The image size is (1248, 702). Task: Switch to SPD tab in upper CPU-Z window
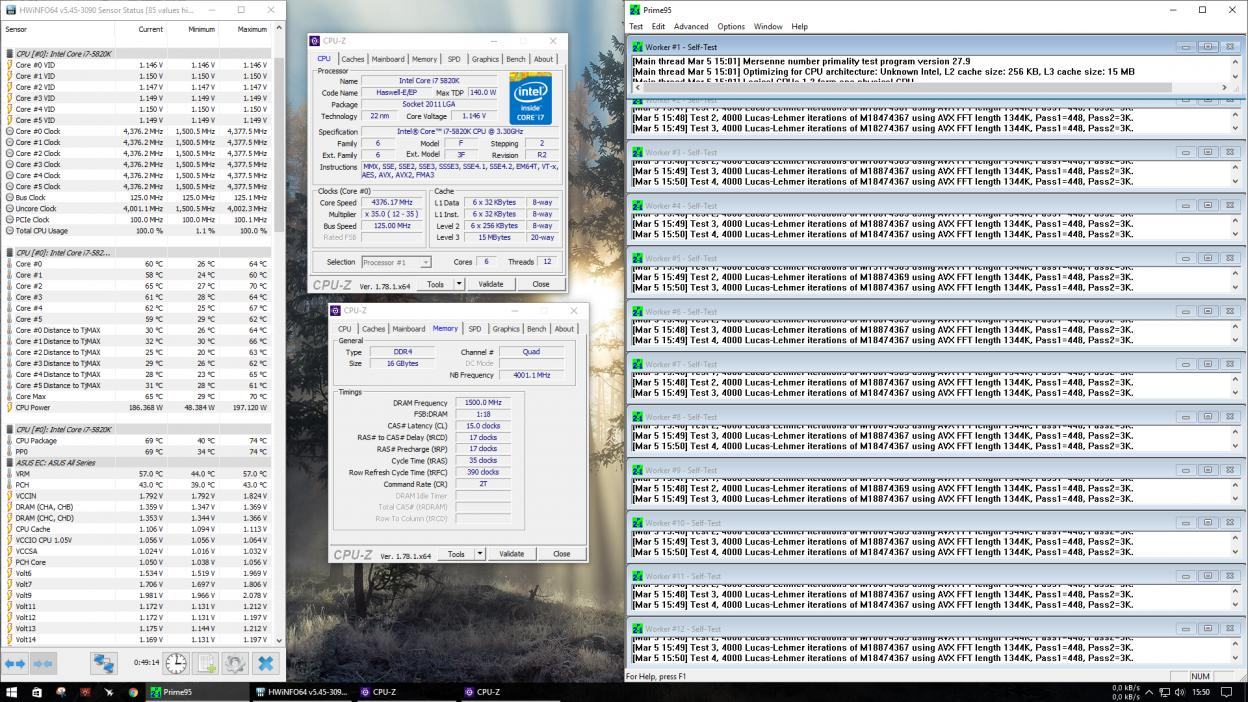point(454,59)
